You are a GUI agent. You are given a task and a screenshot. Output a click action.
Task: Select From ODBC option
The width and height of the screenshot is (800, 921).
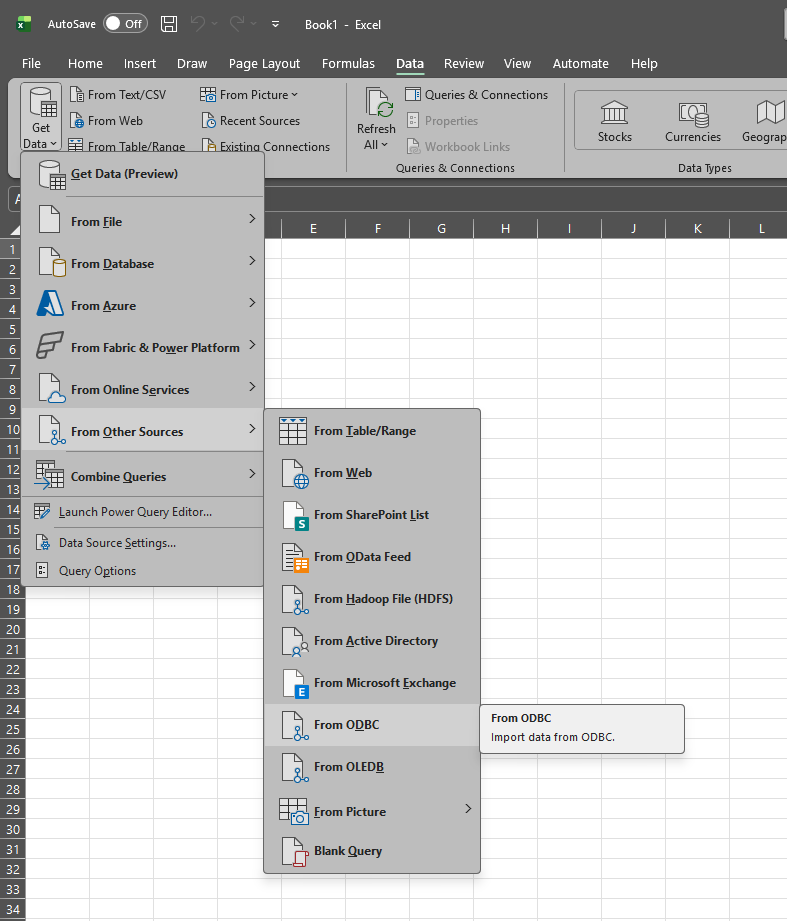point(372,725)
